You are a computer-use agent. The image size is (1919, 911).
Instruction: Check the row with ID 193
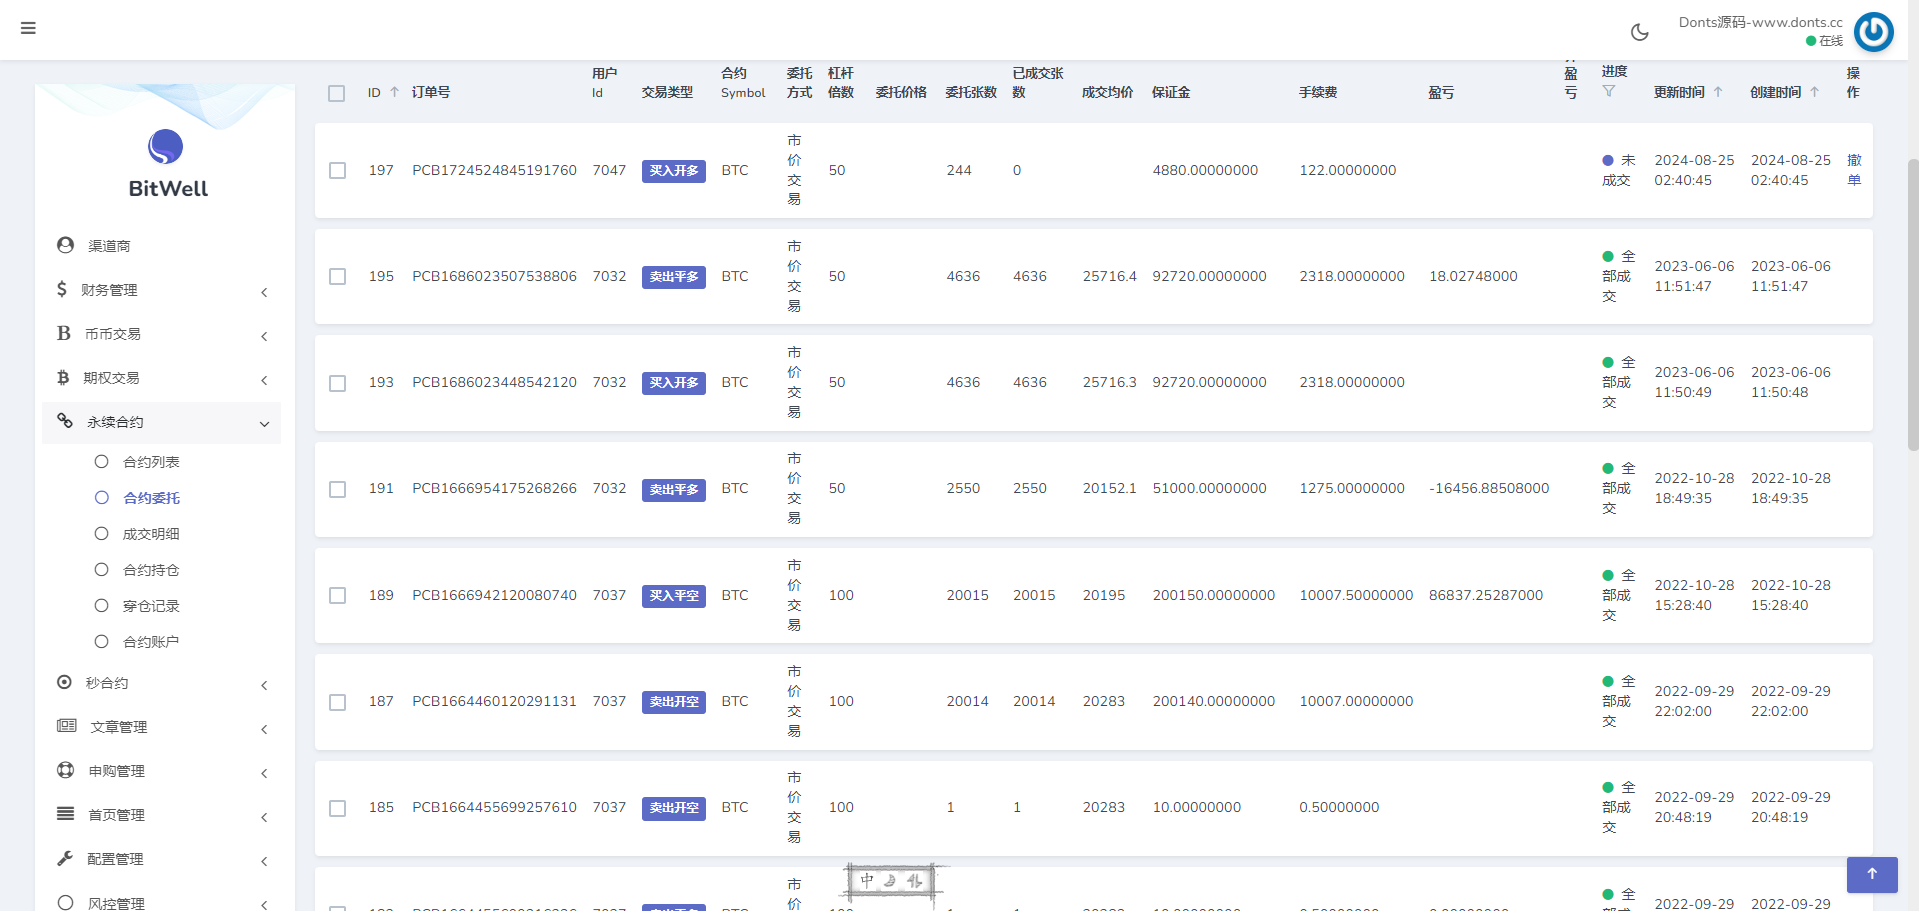pyautogui.click(x=338, y=383)
